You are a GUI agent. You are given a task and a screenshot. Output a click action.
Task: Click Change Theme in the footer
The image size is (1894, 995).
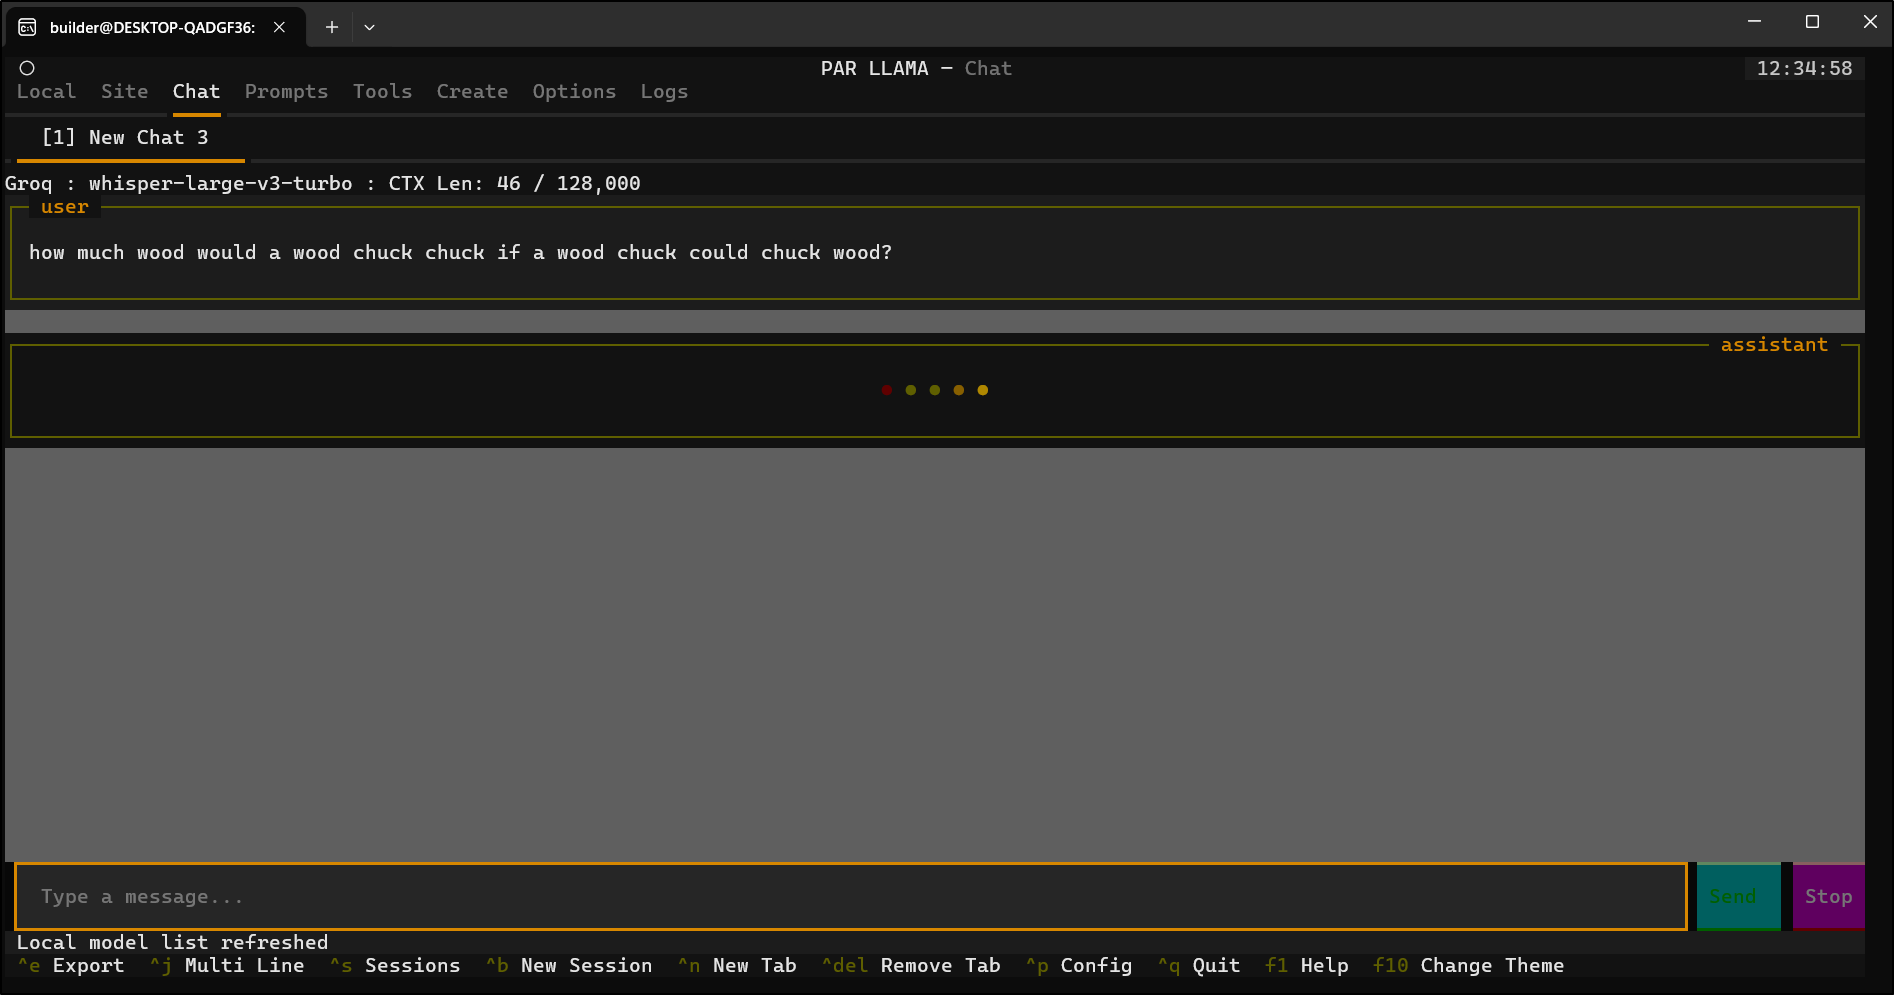tap(1491, 966)
